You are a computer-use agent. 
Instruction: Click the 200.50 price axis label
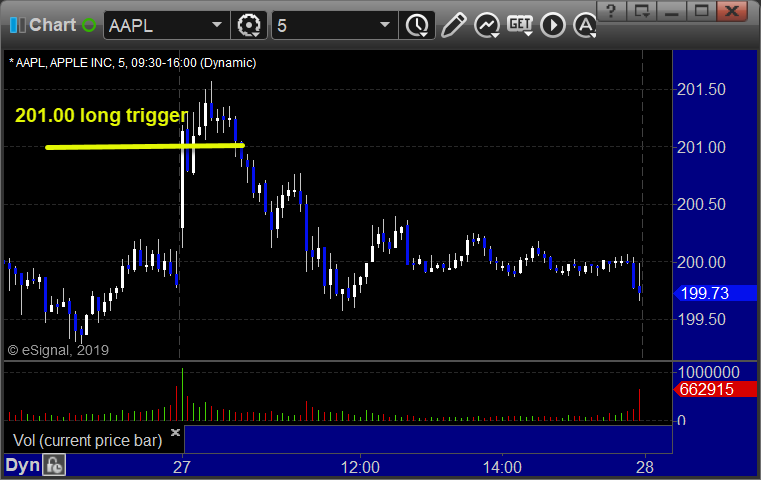tap(701, 204)
